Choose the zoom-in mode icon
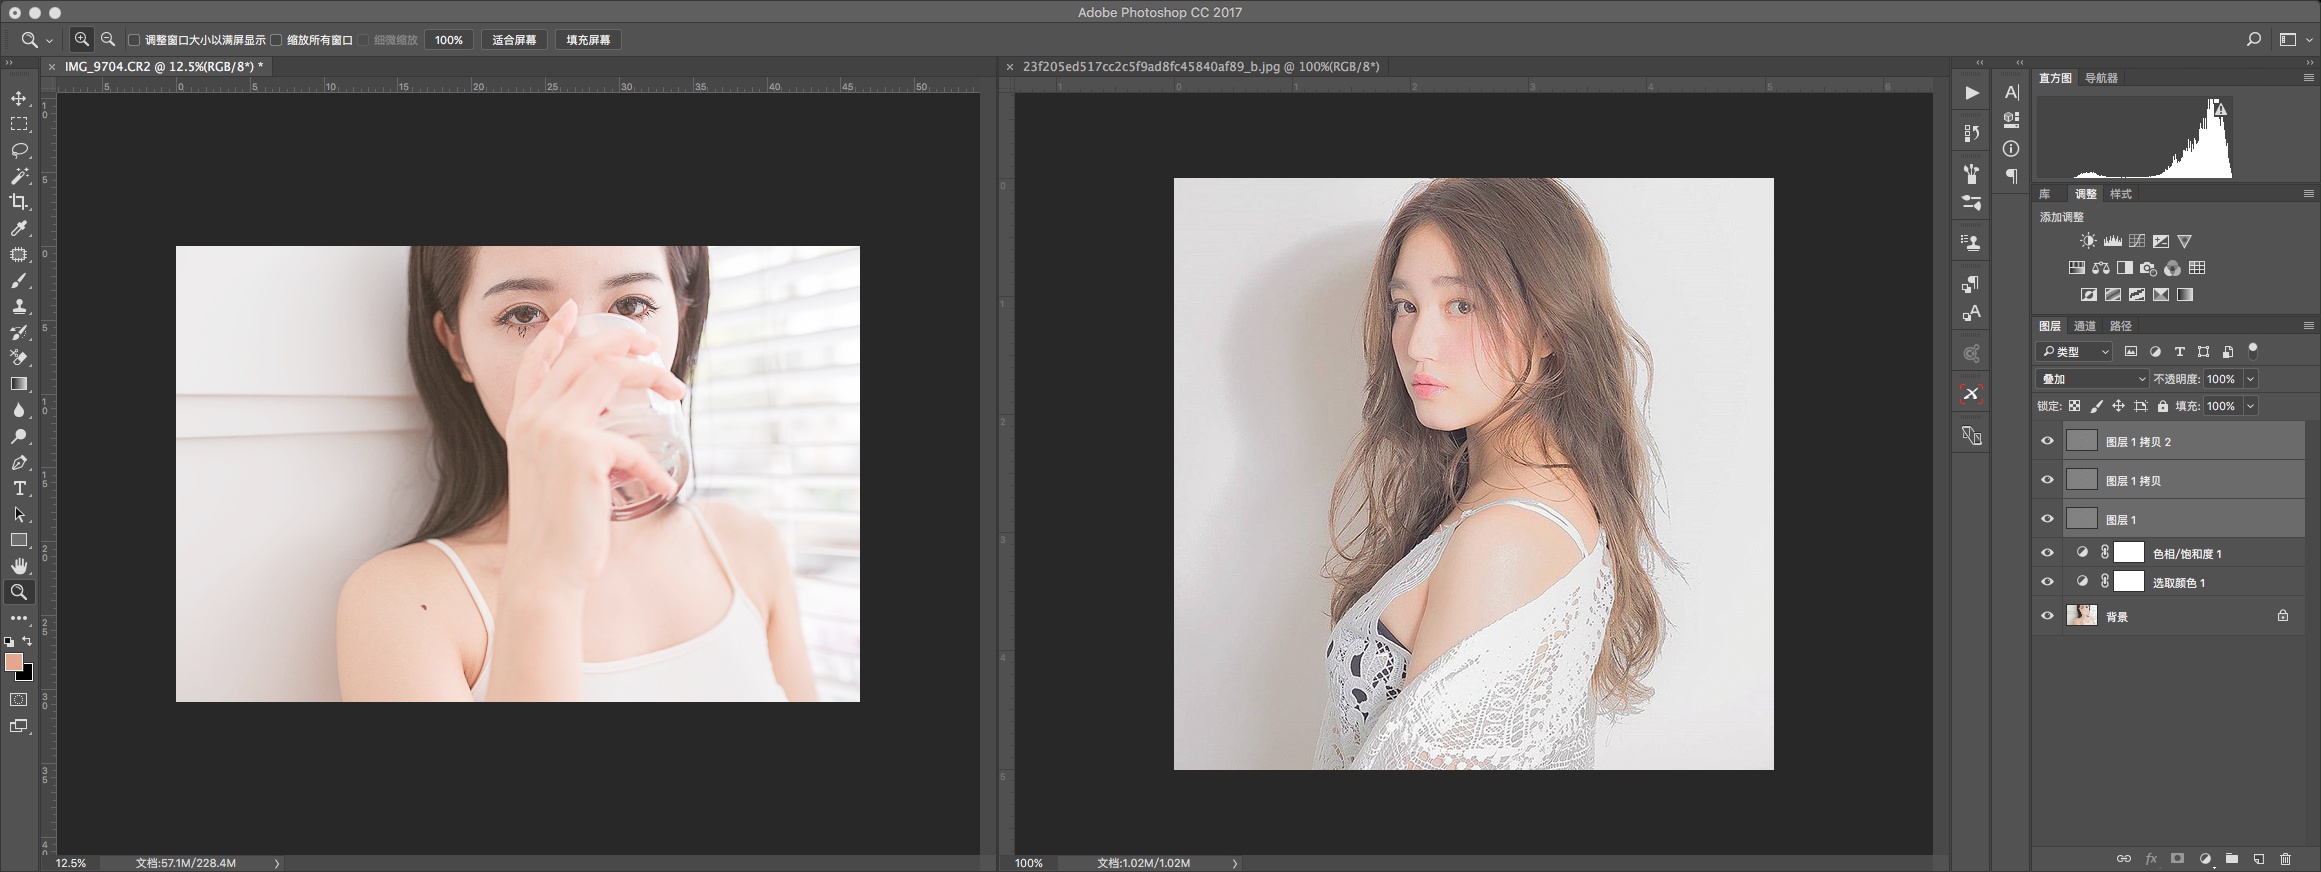Image resolution: width=2321 pixels, height=872 pixels. click(x=82, y=40)
